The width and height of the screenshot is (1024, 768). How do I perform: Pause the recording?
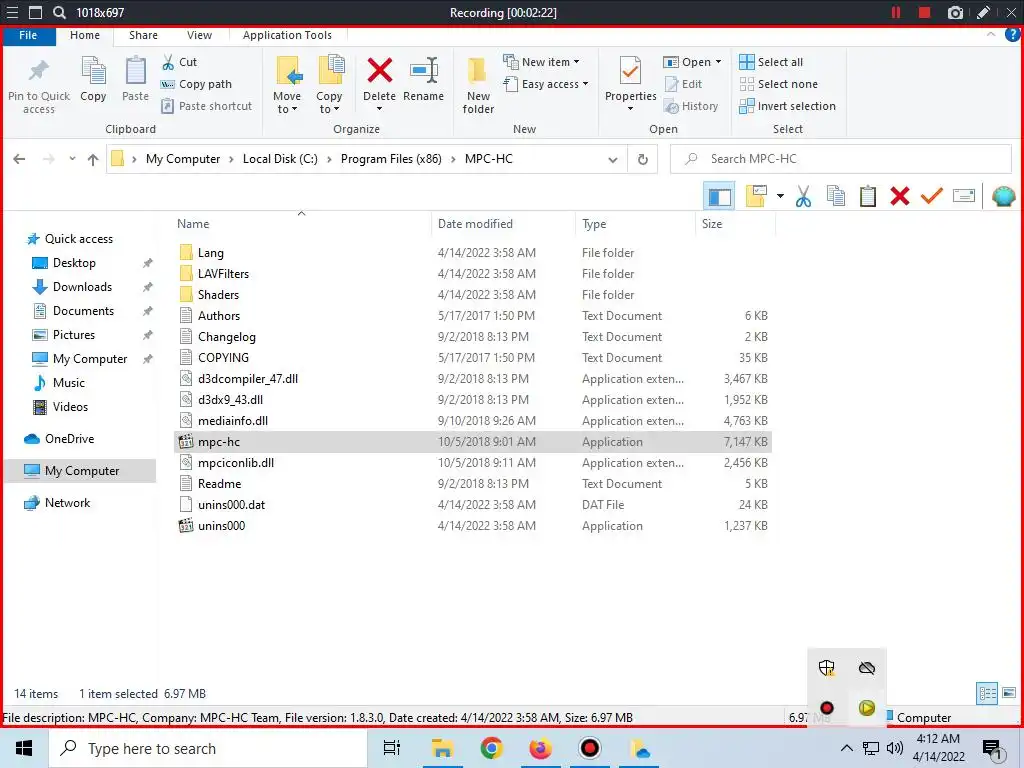coord(895,12)
